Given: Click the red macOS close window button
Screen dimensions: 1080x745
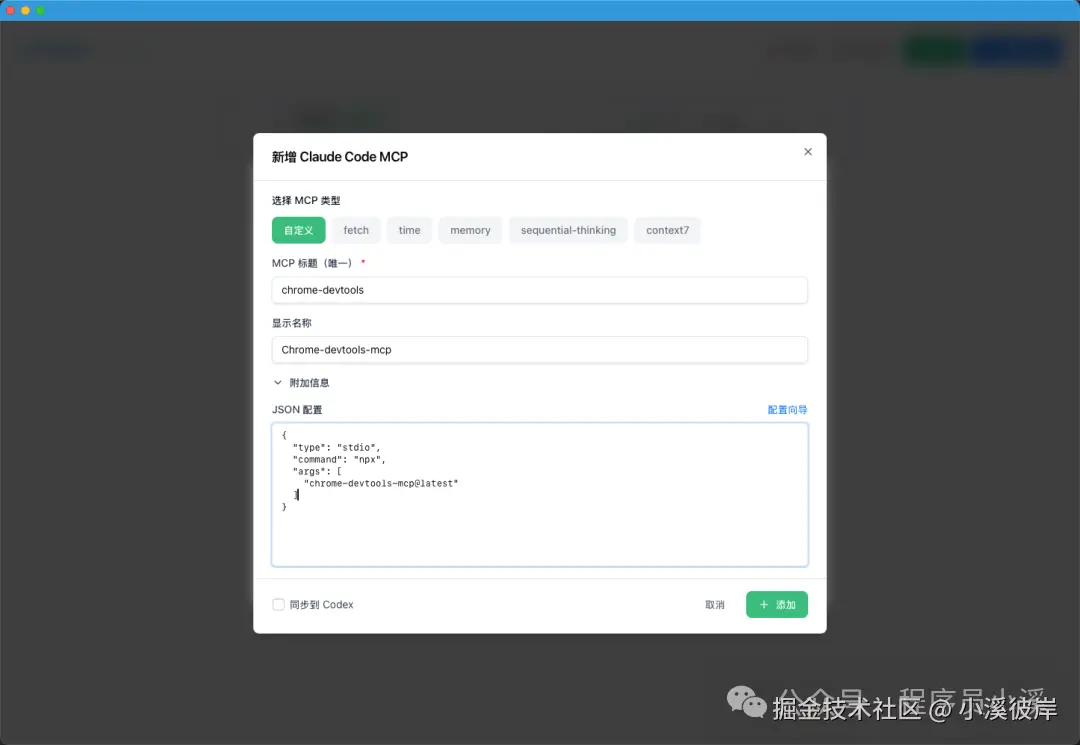Looking at the screenshot, I should click(10, 10).
